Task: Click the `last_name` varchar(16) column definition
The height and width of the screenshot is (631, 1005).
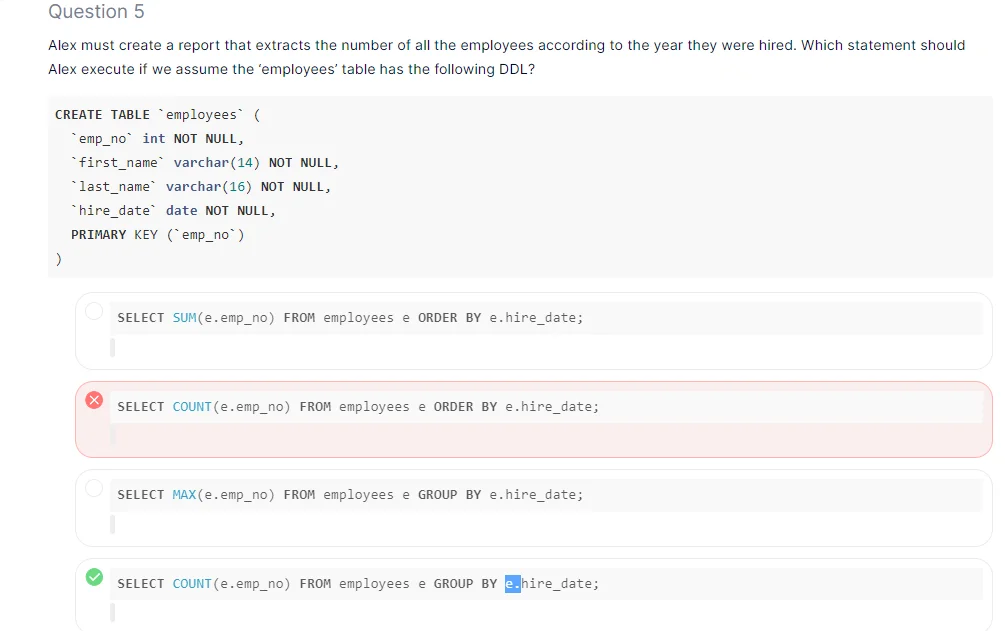Action: [x=201, y=187]
